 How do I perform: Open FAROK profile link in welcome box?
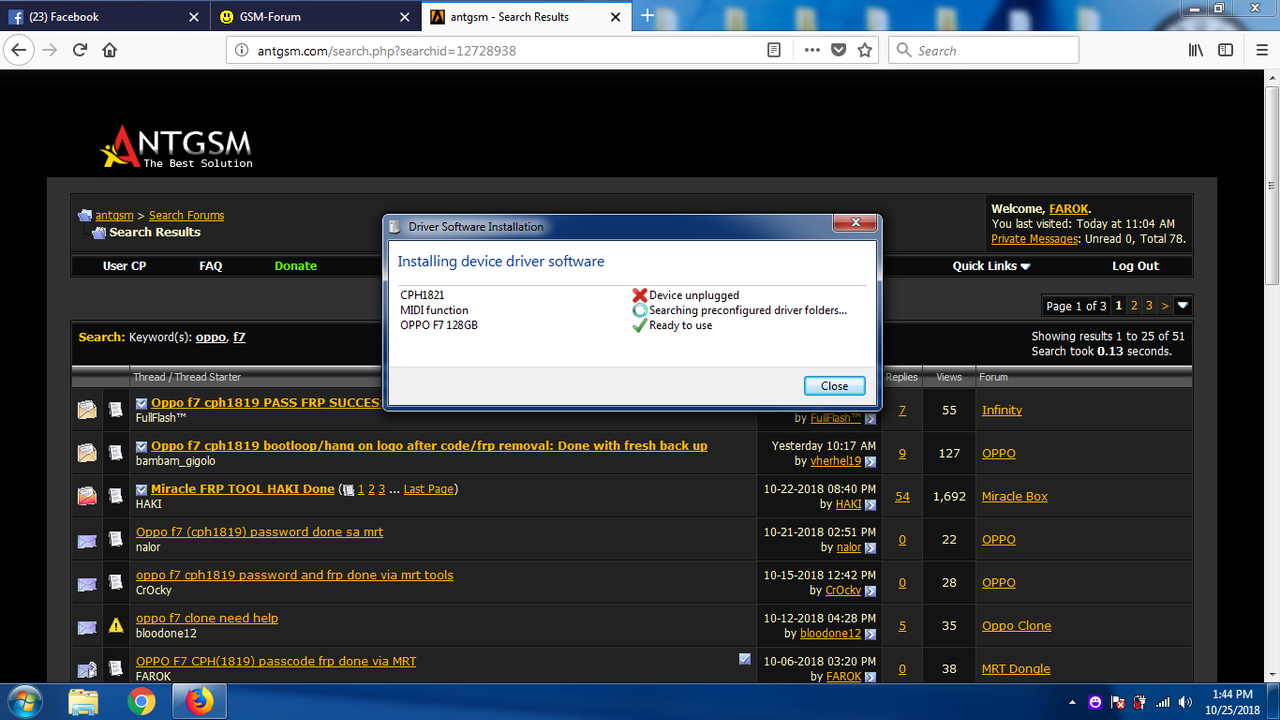coord(1068,209)
